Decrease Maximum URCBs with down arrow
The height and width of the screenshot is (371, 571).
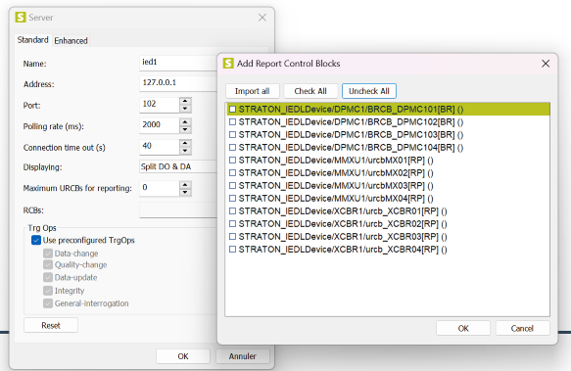tap(185, 192)
